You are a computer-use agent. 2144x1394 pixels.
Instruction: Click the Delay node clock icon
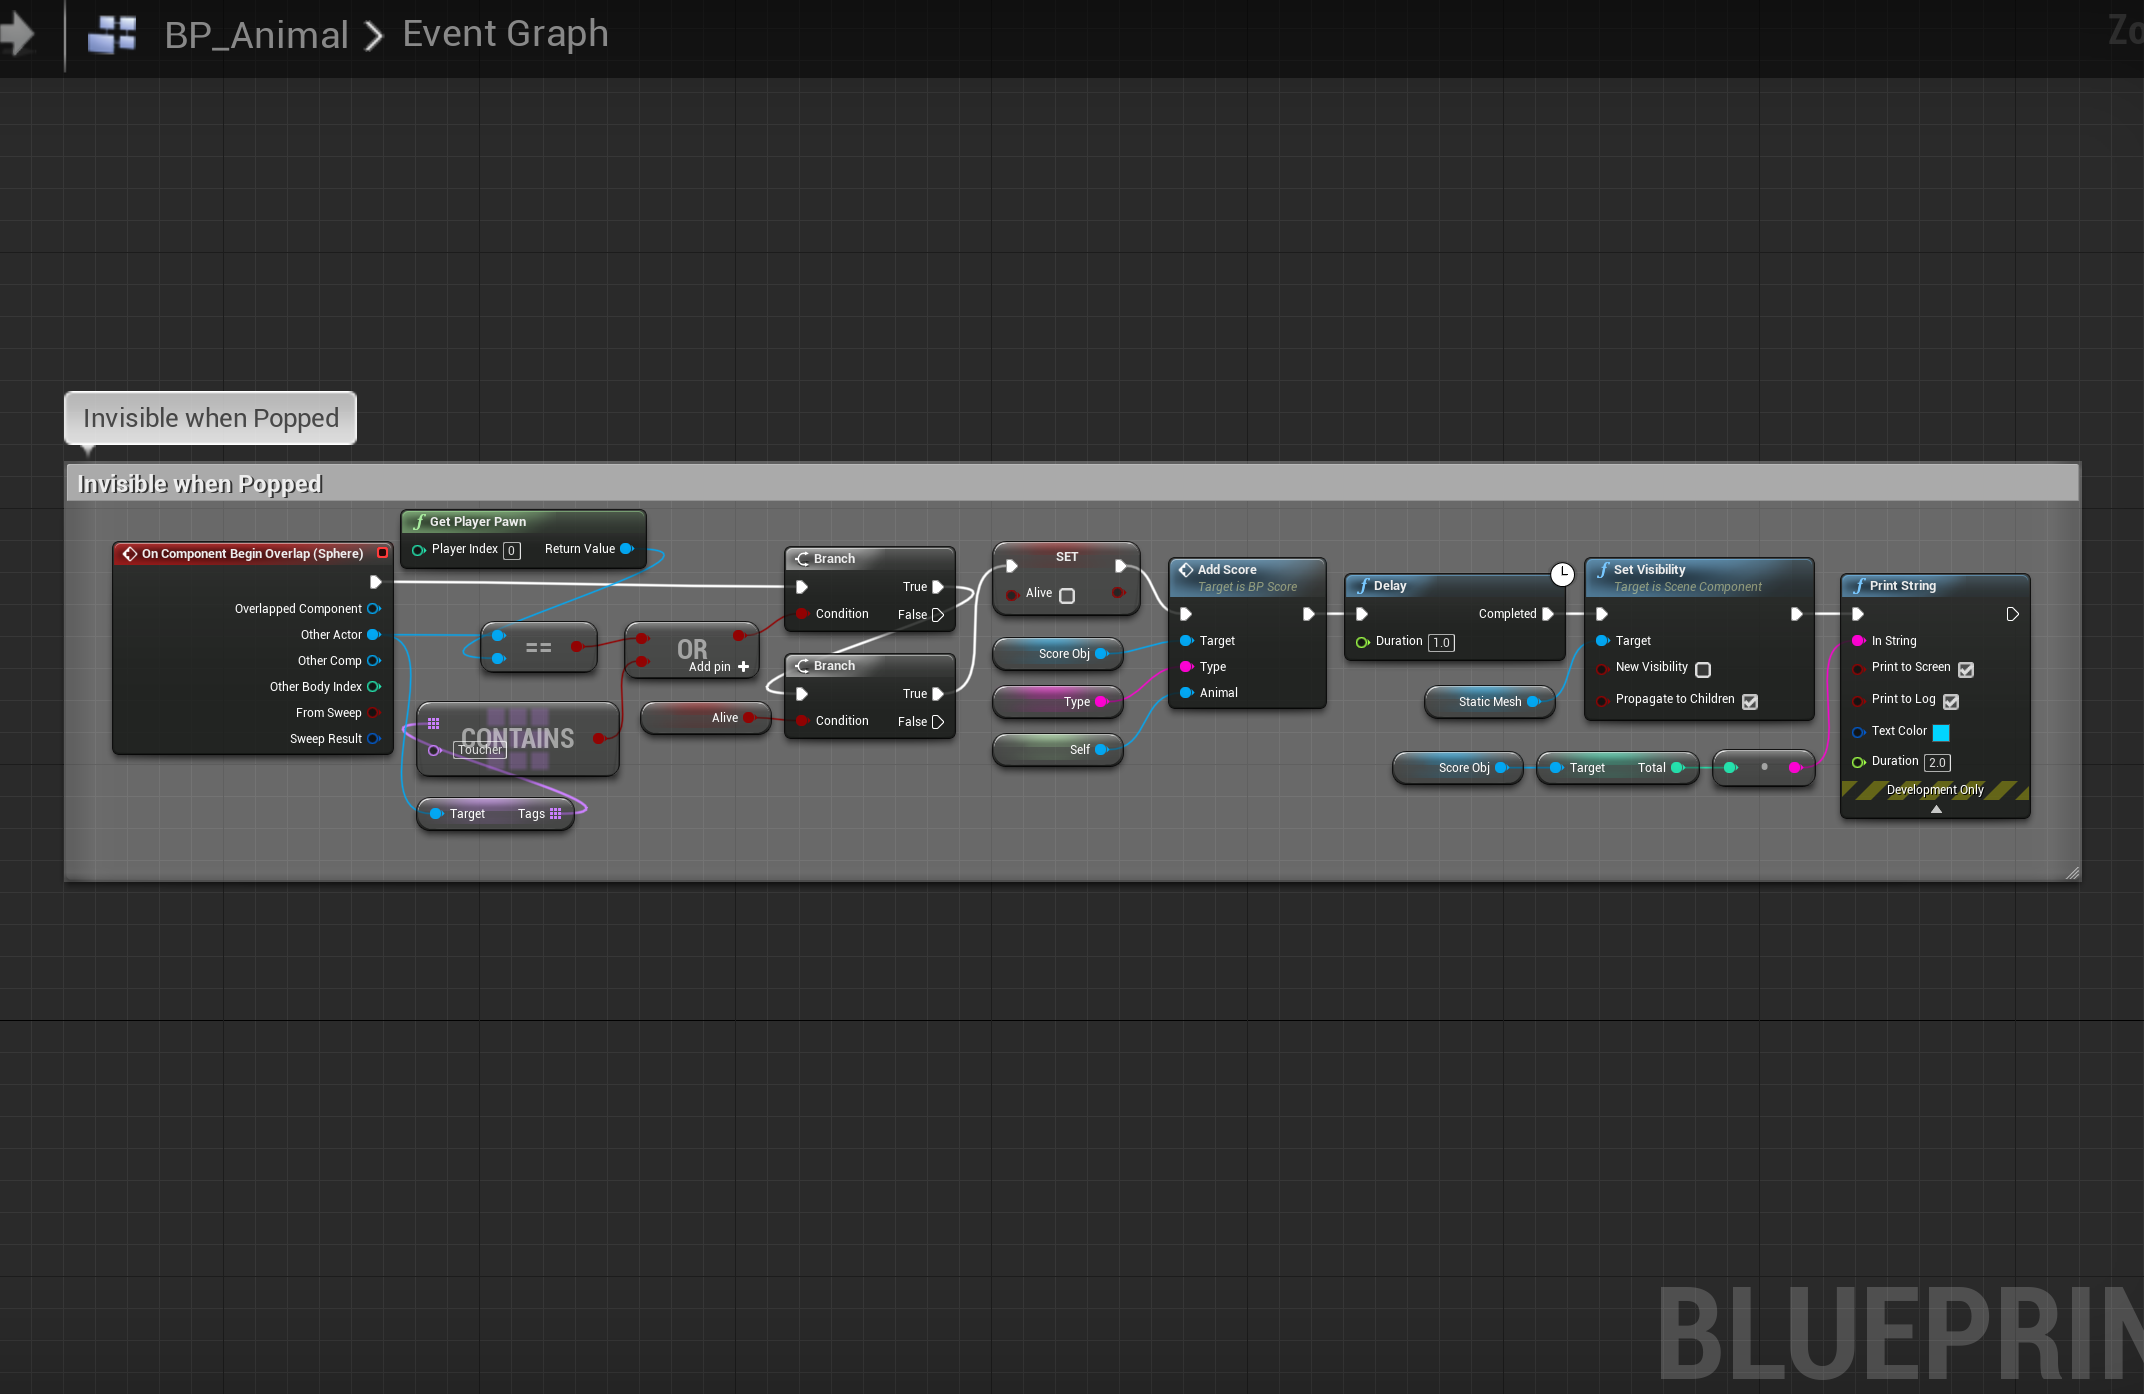(x=1562, y=574)
